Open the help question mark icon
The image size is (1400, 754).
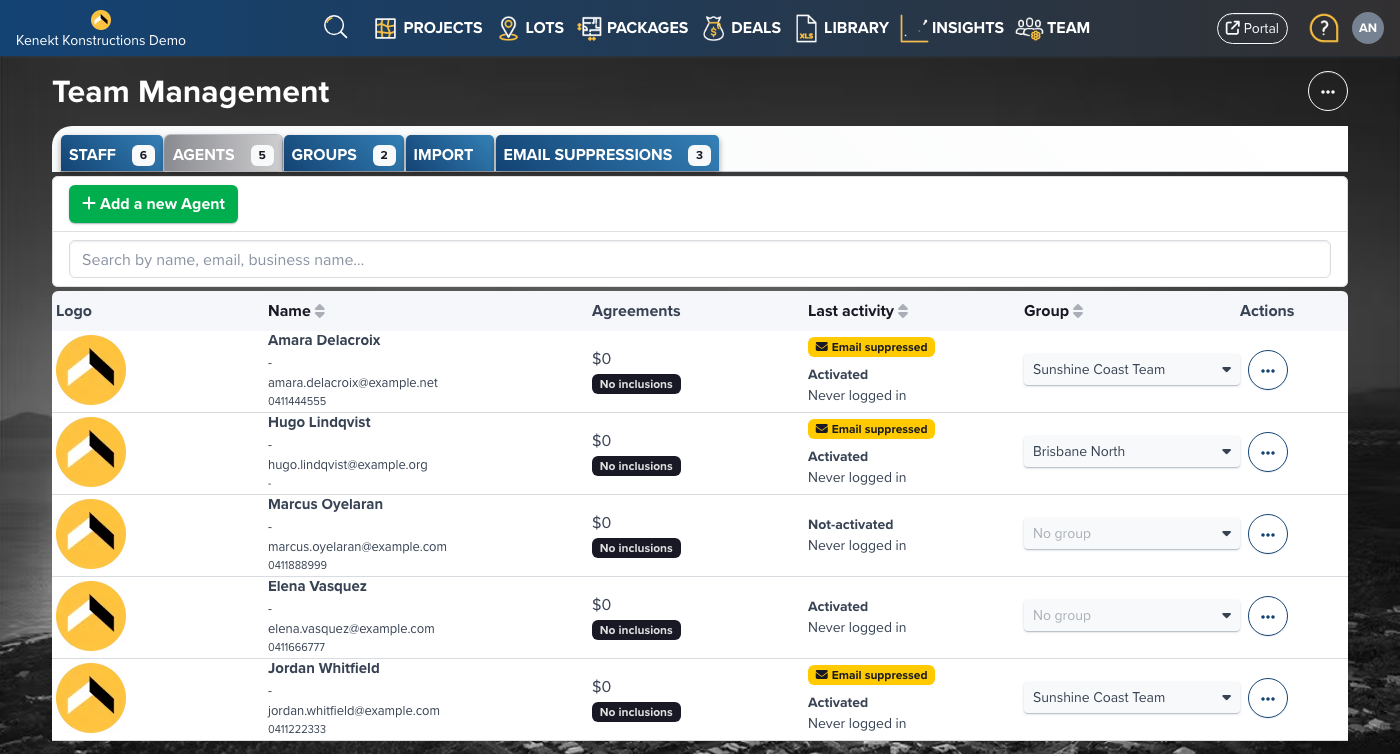click(1324, 28)
